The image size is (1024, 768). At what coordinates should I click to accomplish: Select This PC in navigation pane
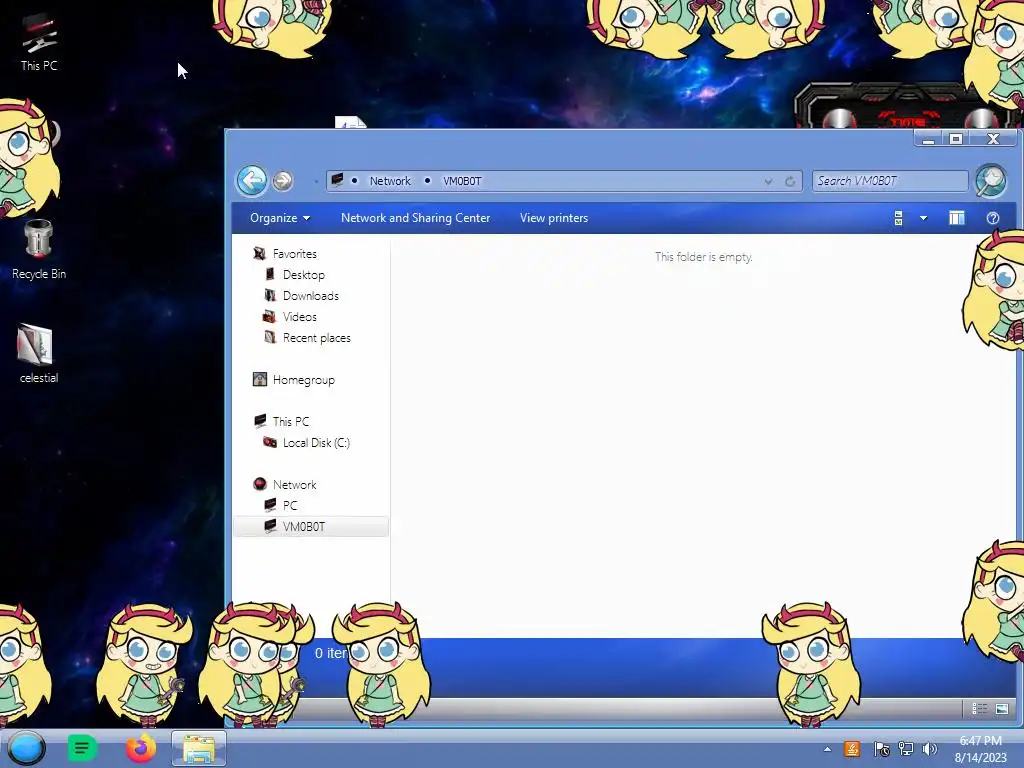[291, 421]
